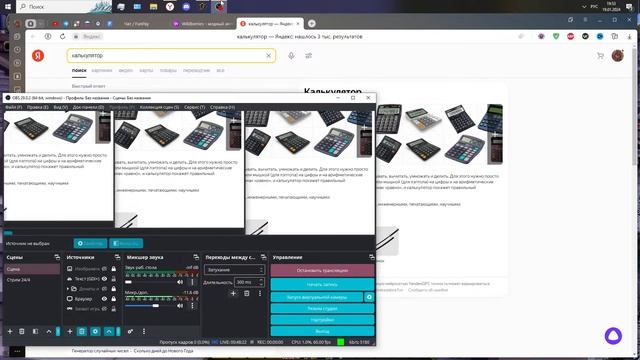Open Yandex search settings sliders icon
The width and height of the screenshot is (640, 360).
(309, 56)
